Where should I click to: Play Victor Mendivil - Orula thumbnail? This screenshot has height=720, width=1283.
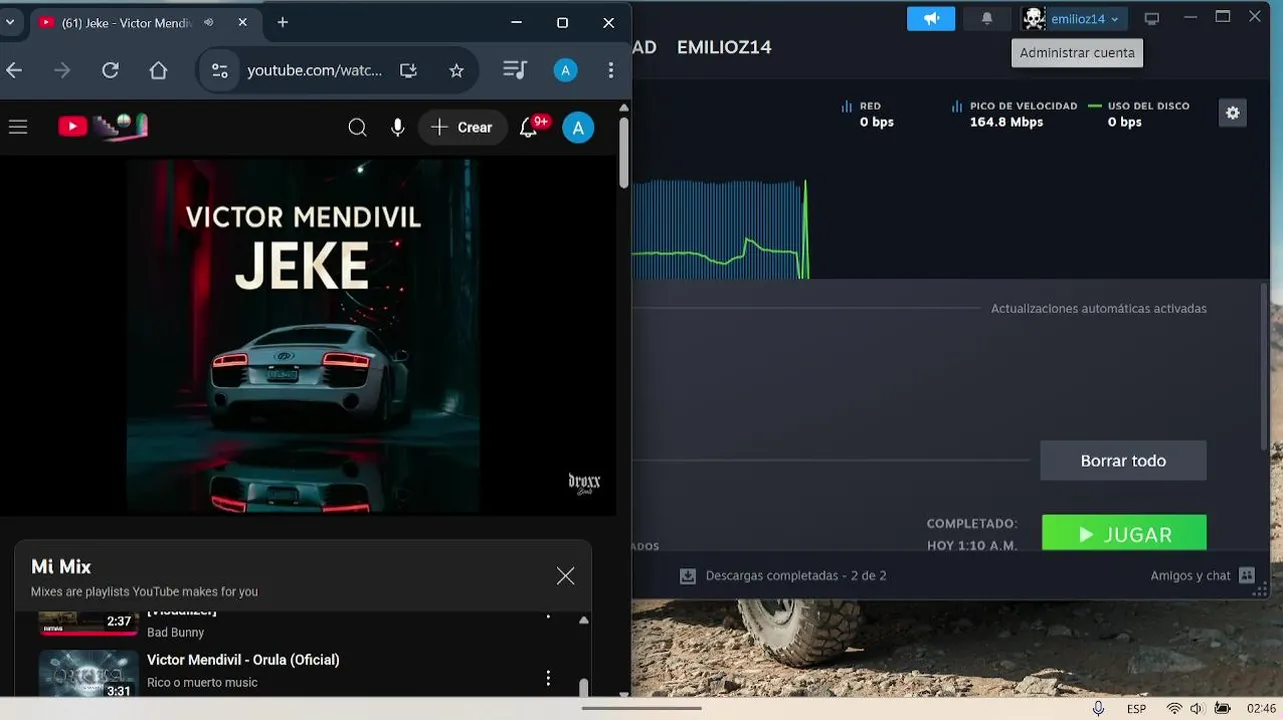pyautogui.click(x=89, y=673)
